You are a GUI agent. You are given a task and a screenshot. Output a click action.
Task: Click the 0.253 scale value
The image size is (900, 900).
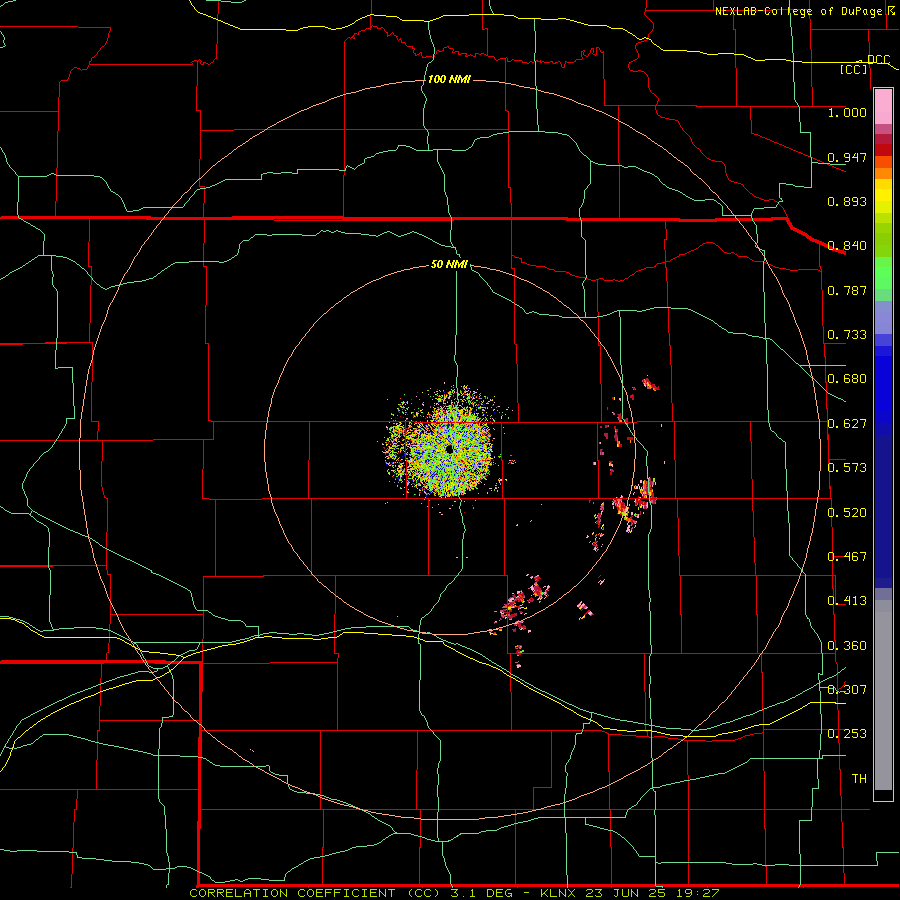(847, 734)
